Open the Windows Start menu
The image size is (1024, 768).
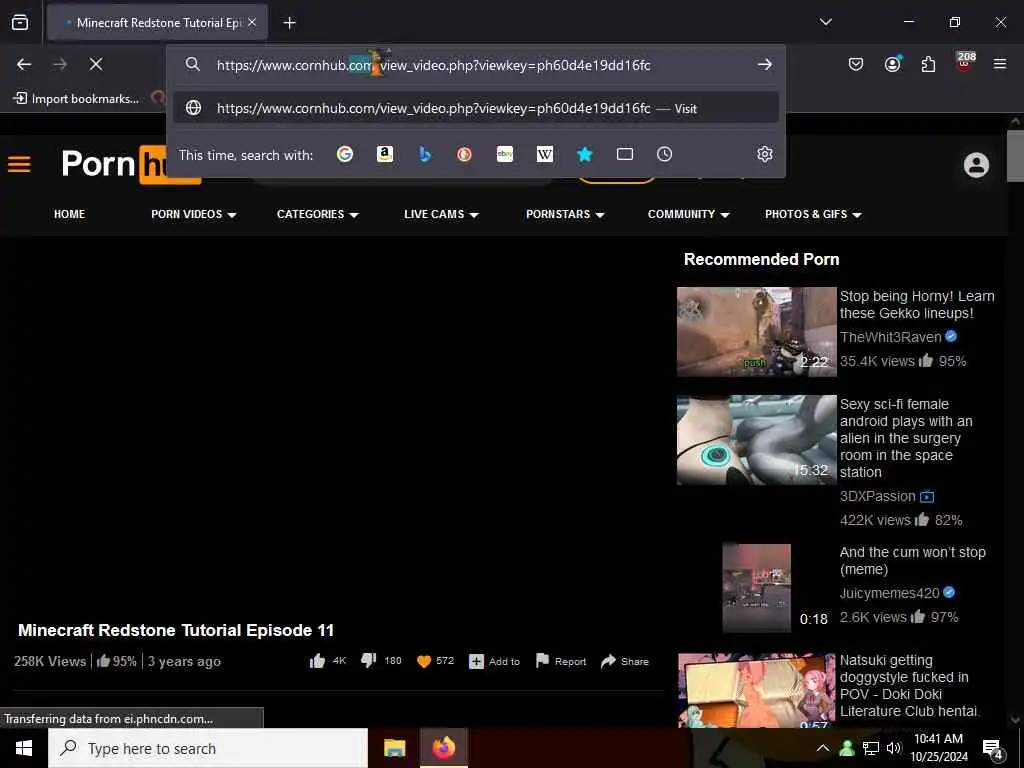click(x=24, y=748)
